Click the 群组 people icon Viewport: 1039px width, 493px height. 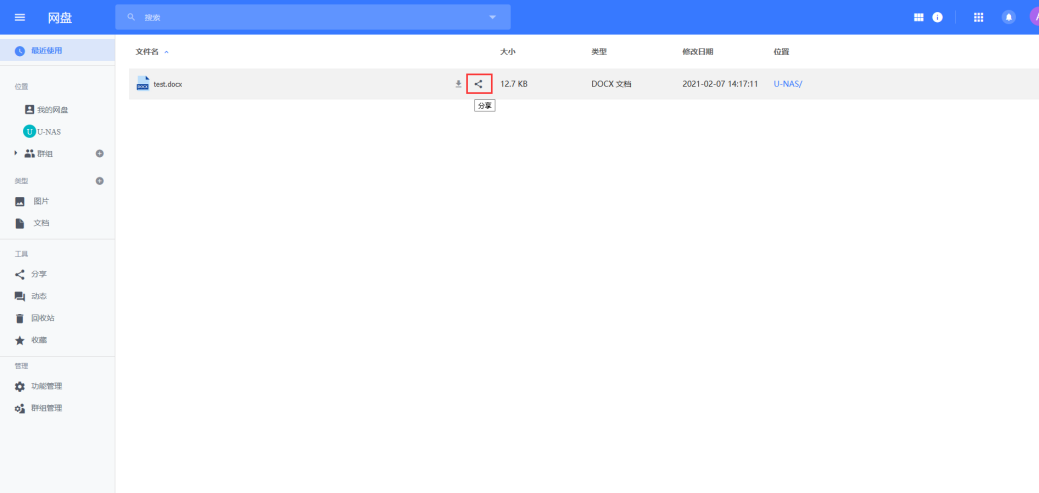[29, 154]
